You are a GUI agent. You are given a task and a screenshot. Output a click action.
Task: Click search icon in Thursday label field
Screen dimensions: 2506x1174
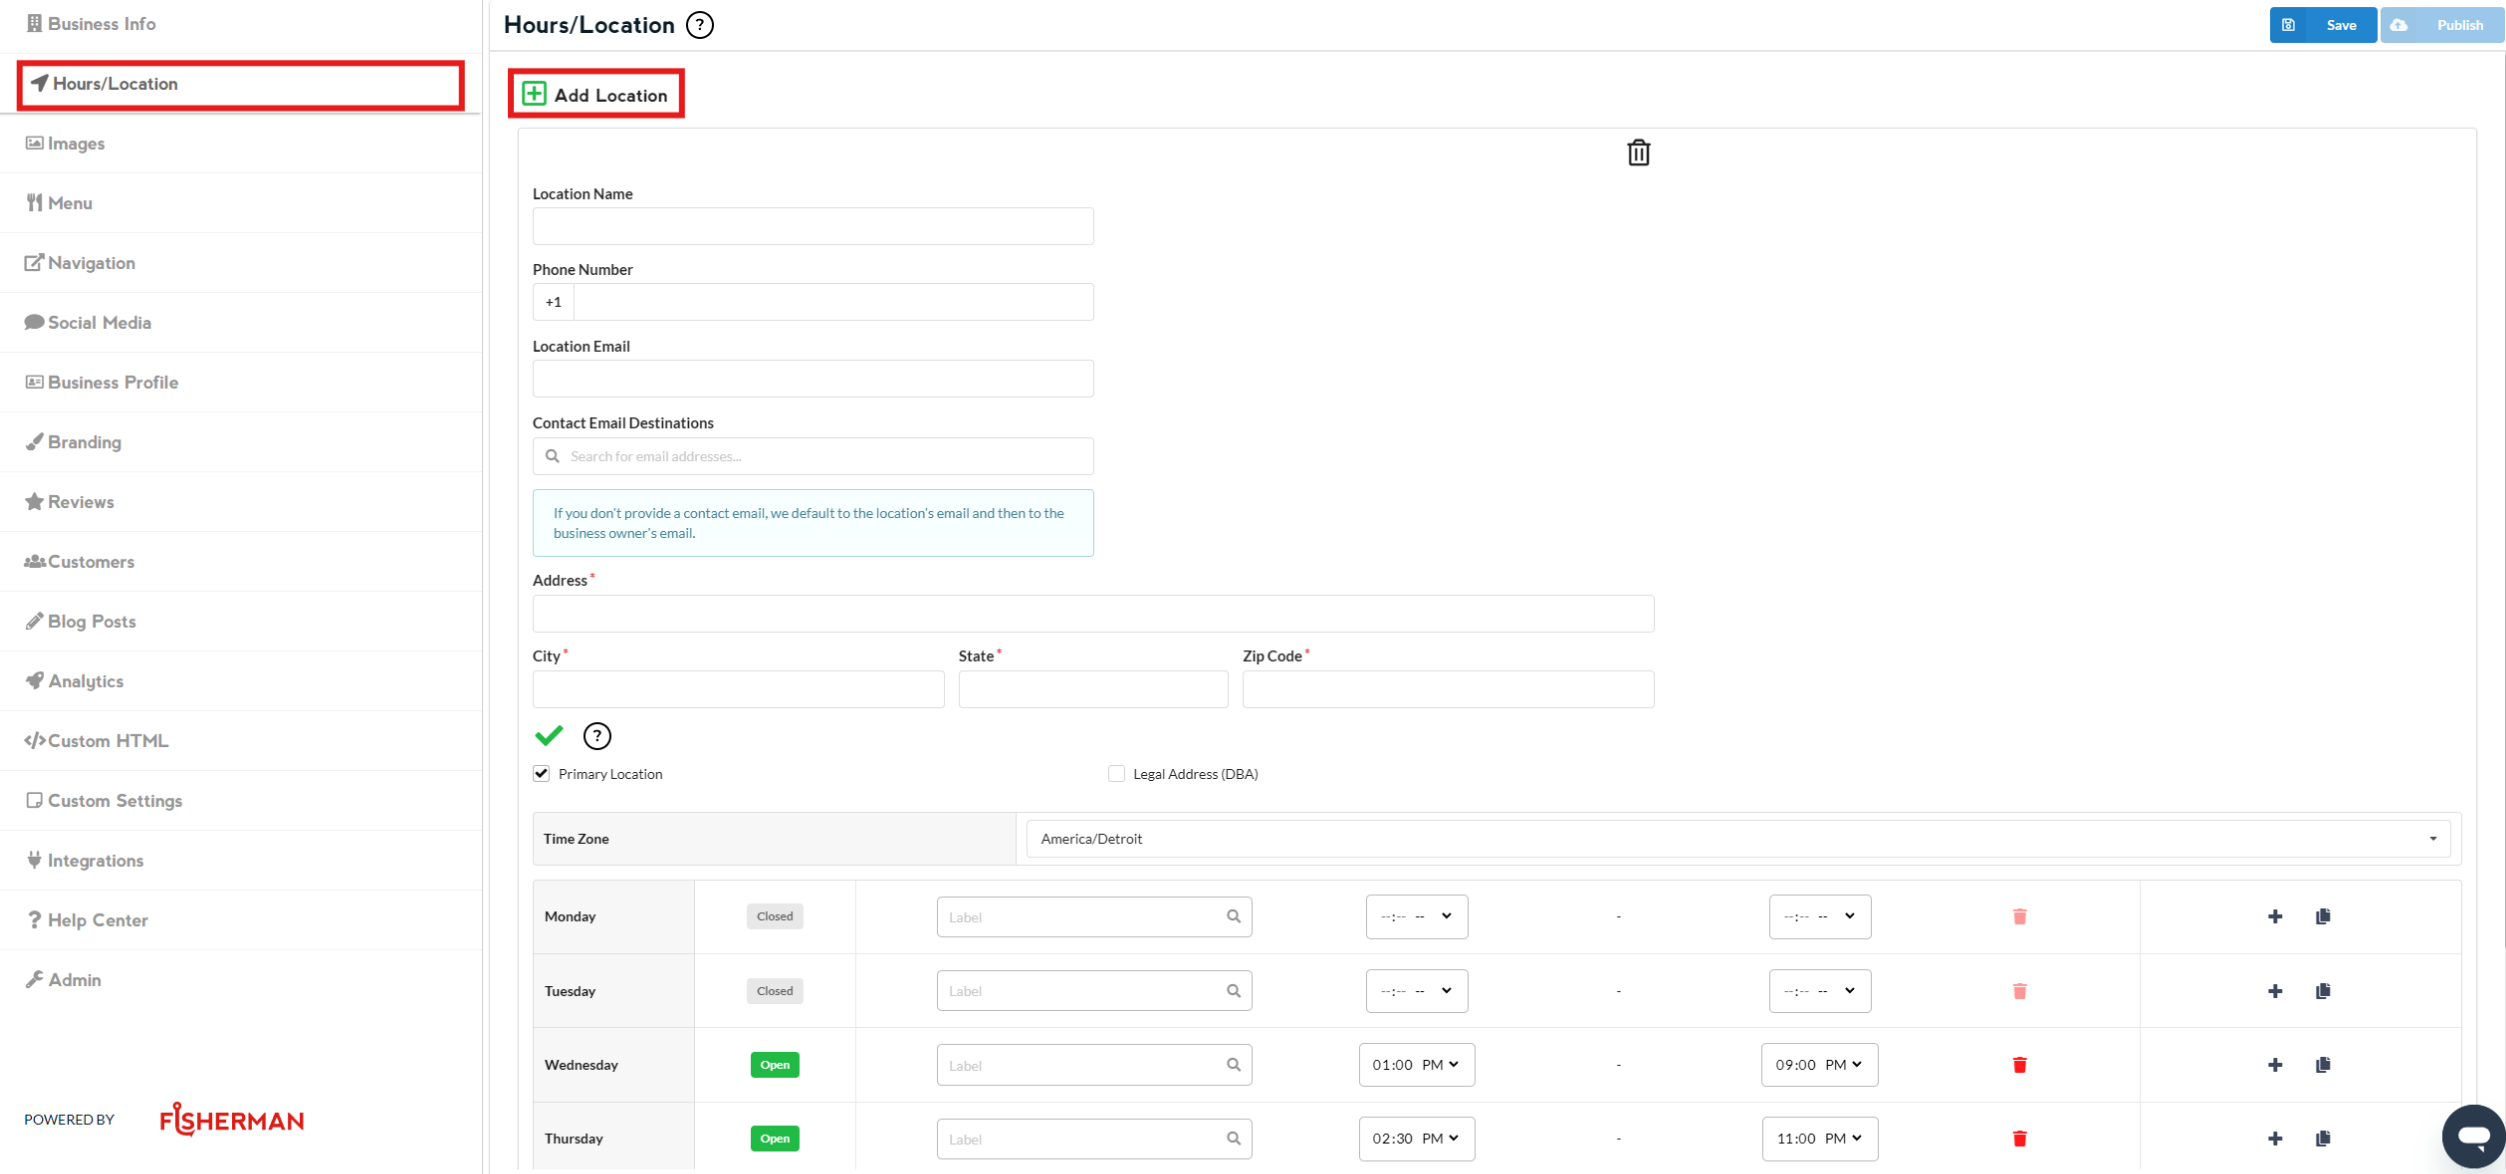1233,1139
